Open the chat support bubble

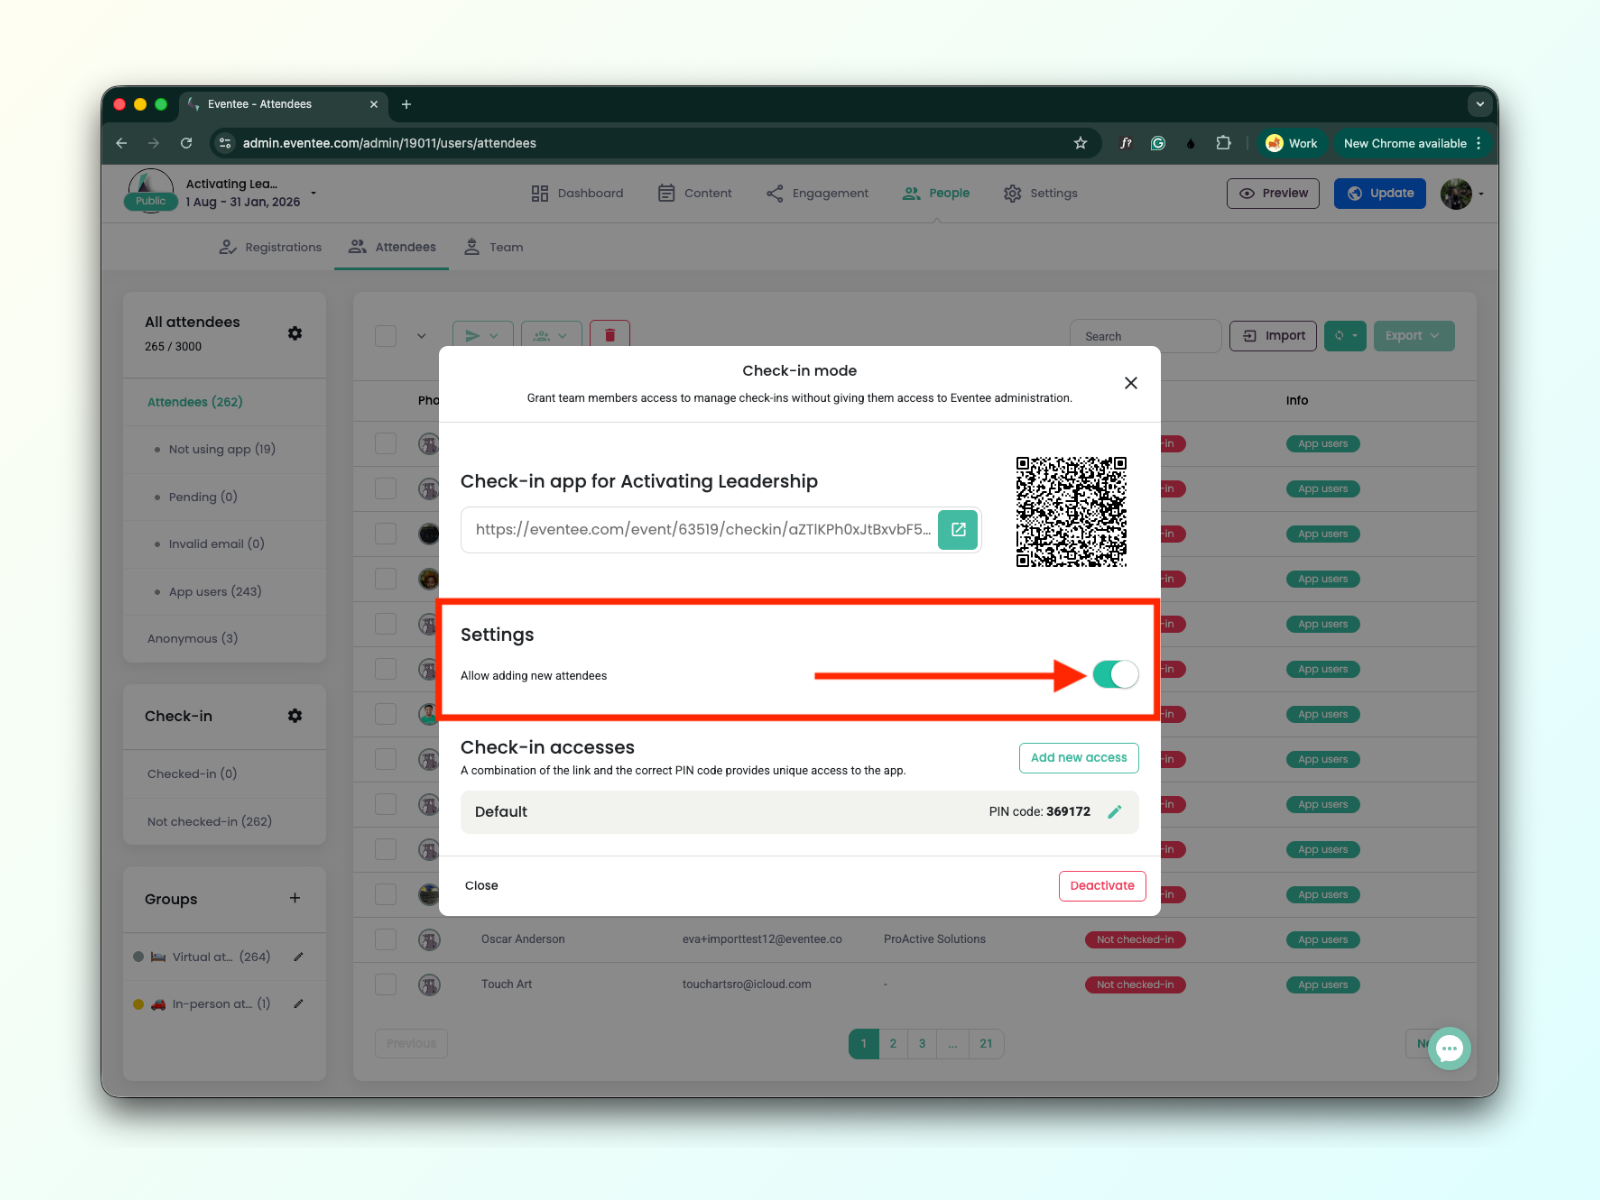[x=1449, y=1049]
